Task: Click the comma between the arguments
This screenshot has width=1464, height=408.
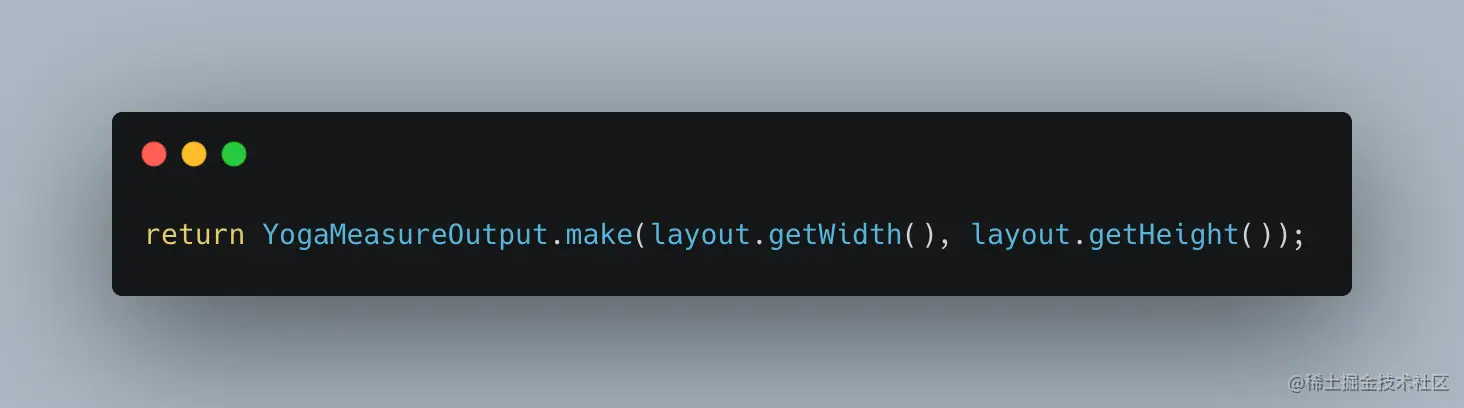Action: pos(944,242)
